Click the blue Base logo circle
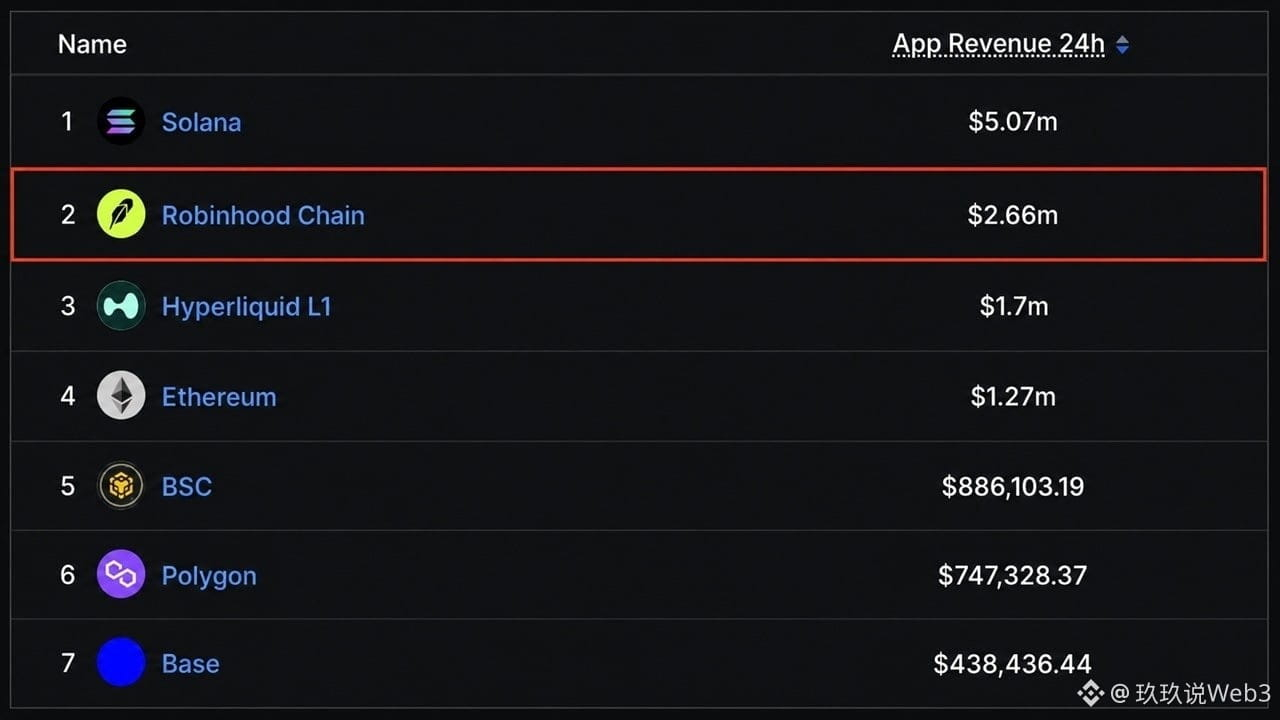This screenshot has width=1280, height=720. click(x=121, y=663)
